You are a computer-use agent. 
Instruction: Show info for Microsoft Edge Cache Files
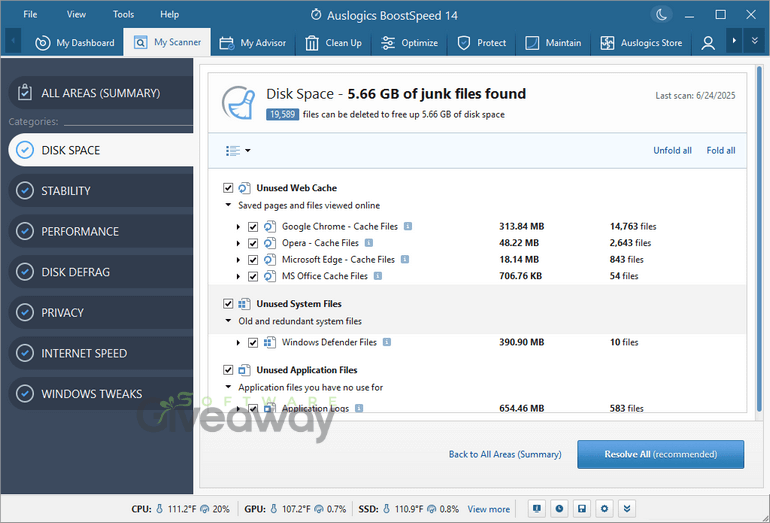click(x=405, y=259)
